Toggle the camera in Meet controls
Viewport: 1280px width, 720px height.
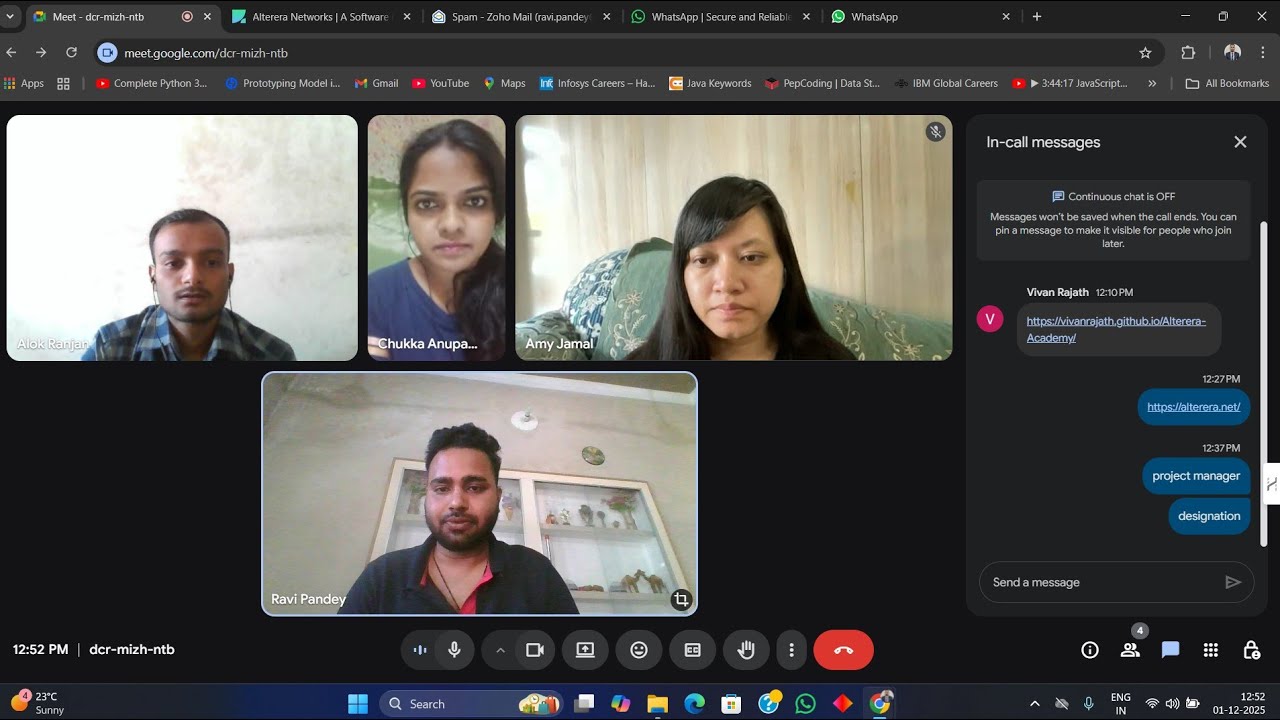coord(535,650)
